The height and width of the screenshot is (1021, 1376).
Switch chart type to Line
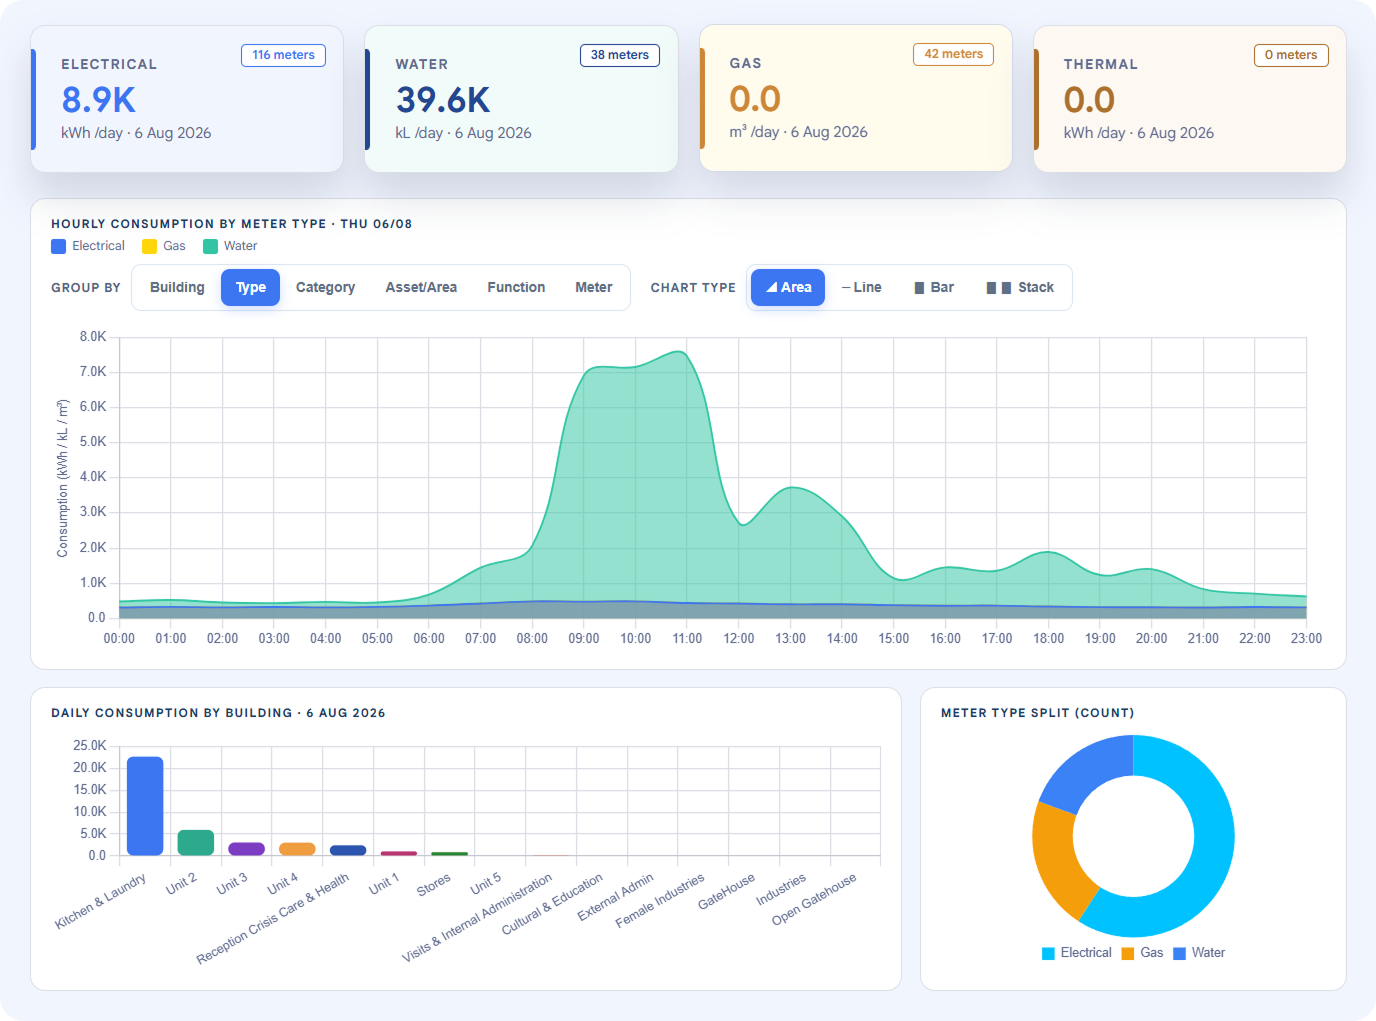(x=862, y=288)
